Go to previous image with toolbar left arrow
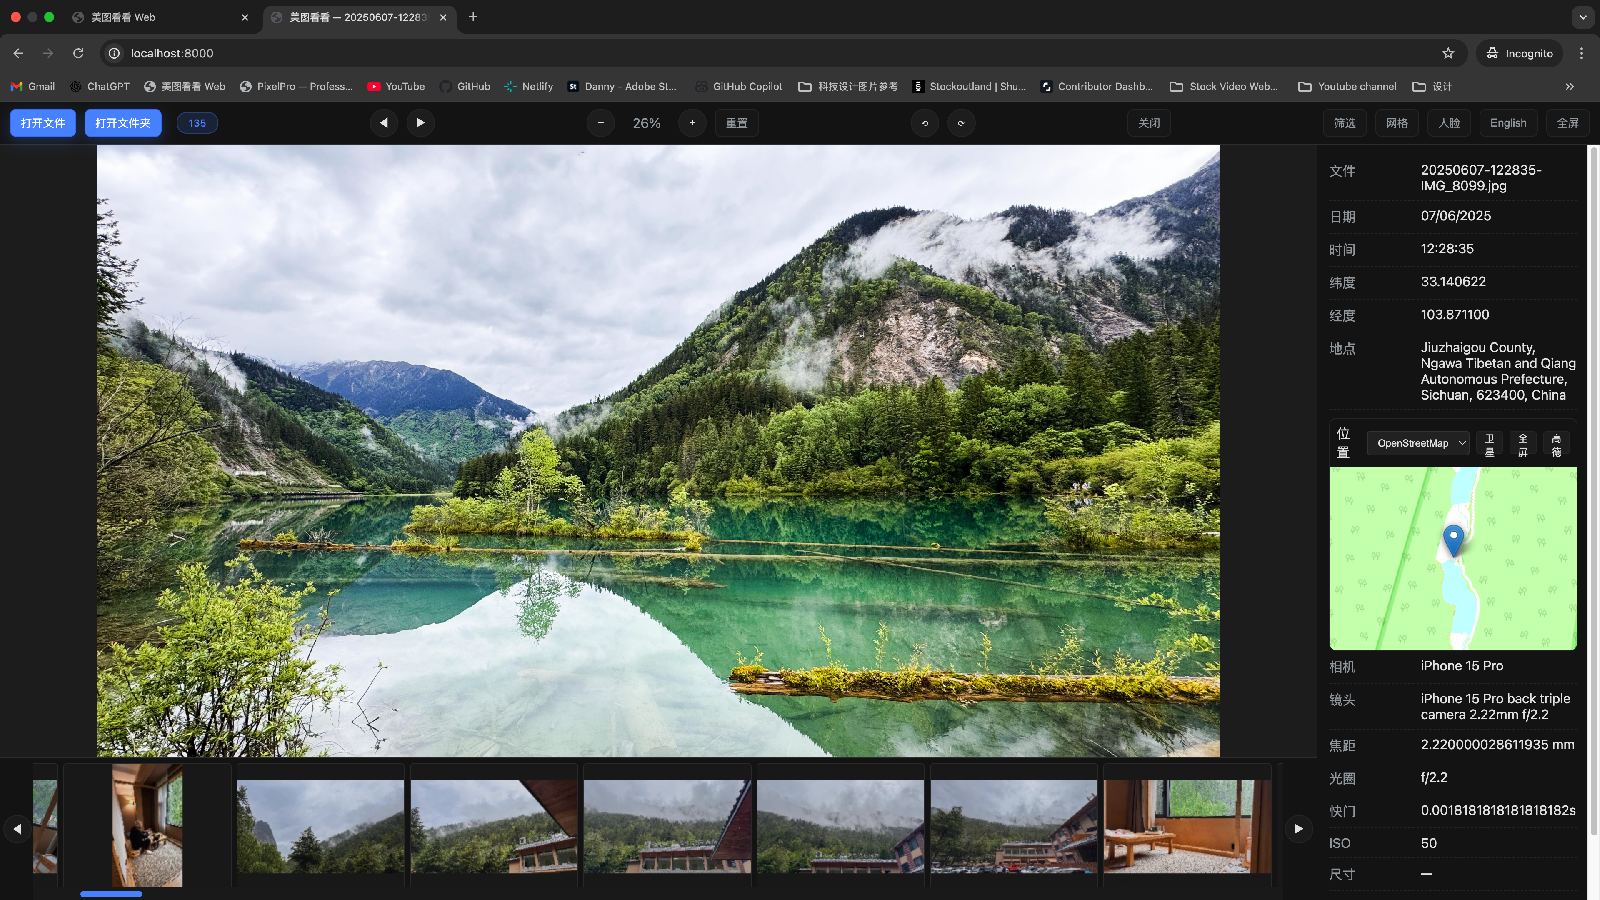 384,123
